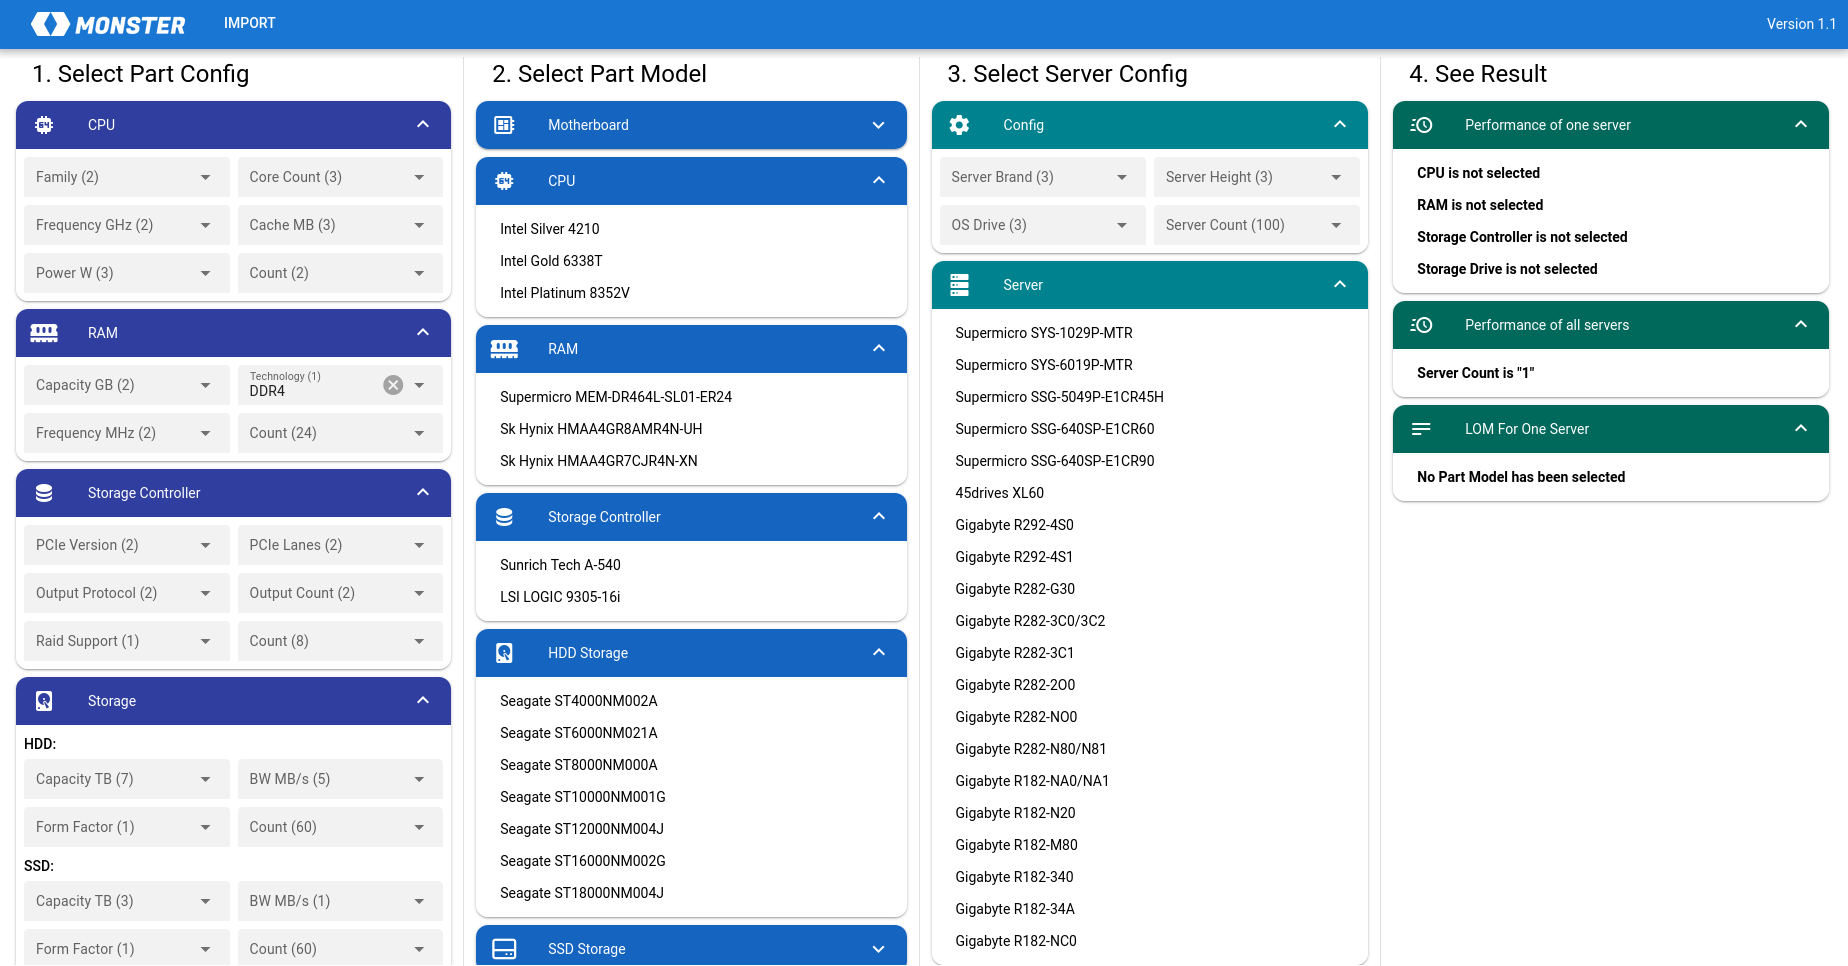Open the Core Count dropdown
1848x966 pixels.
(x=339, y=177)
